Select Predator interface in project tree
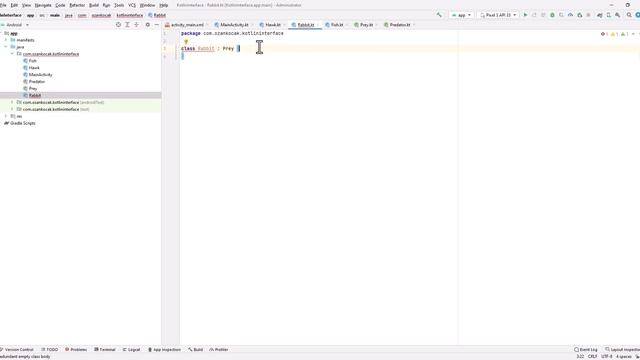Viewport: 640px width, 360px height. point(37,82)
